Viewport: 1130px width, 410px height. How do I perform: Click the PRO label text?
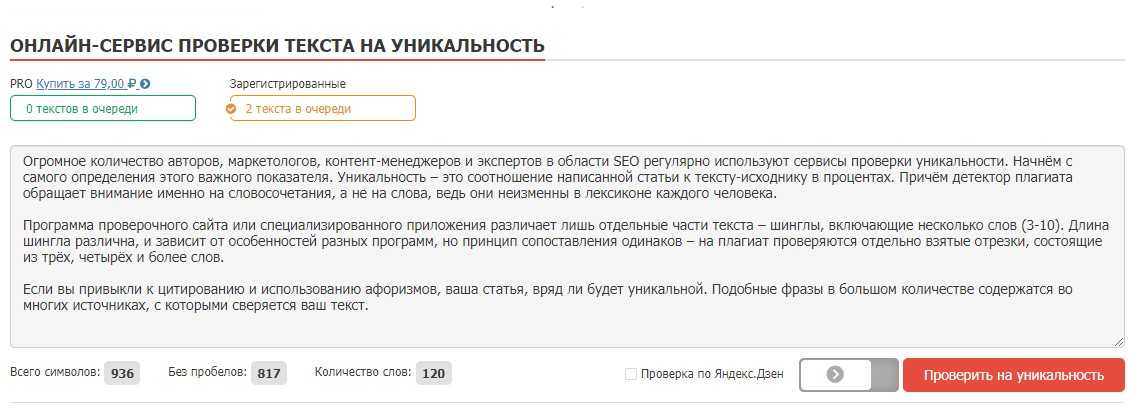click(x=21, y=85)
